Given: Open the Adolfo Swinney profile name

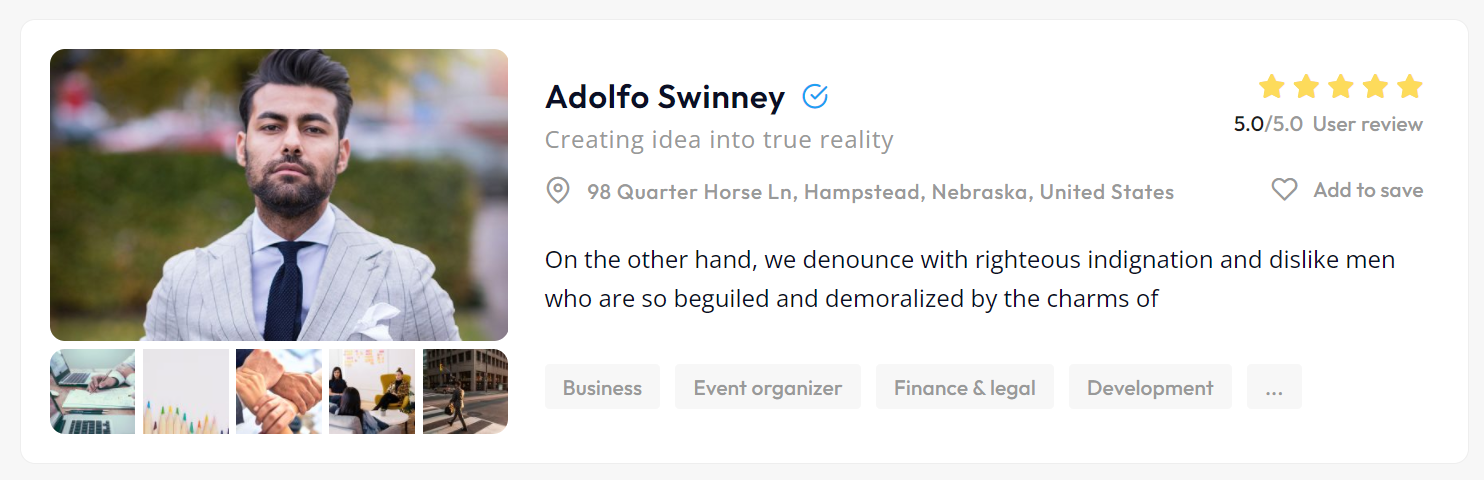Looking at the screenshot, I should [x=665, y=97].
